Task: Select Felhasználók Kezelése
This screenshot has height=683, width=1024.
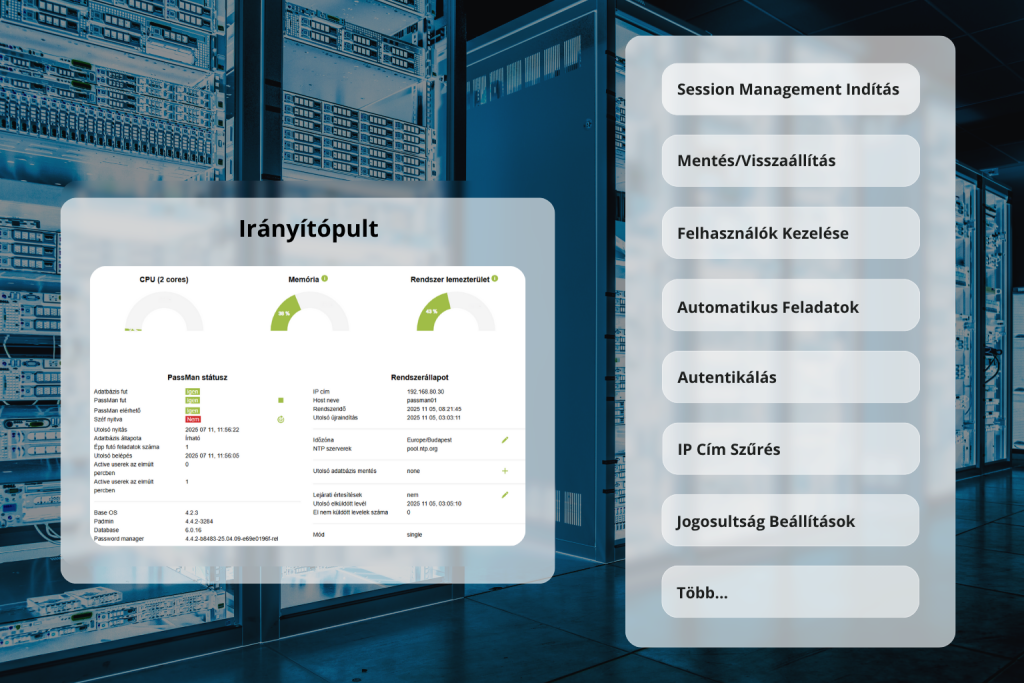Action: (x=790, y=233)
